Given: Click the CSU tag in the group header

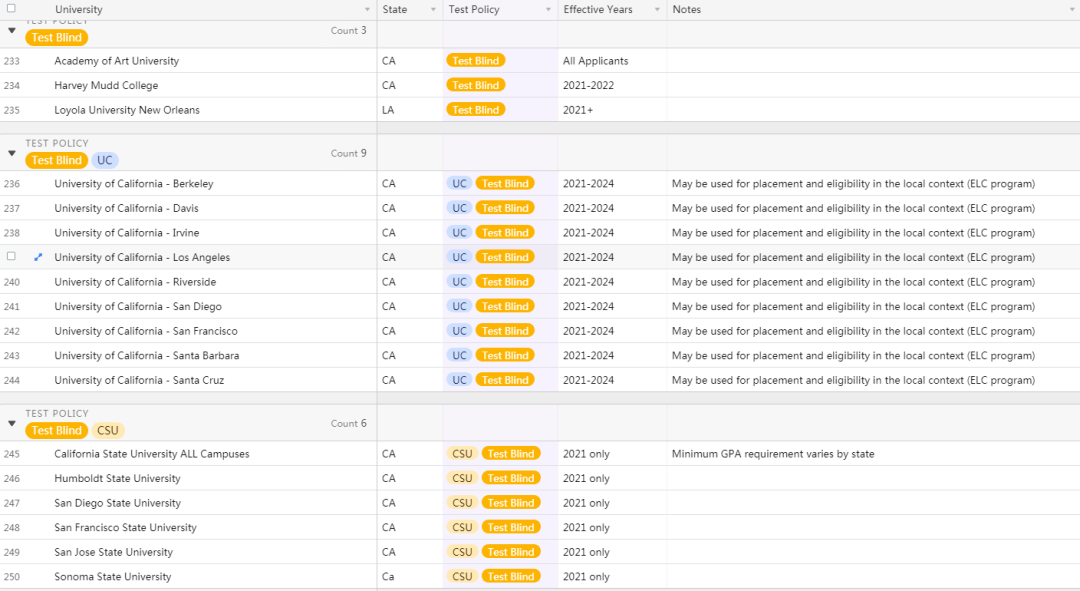Looking at the screenshot, I should (108, 431).
